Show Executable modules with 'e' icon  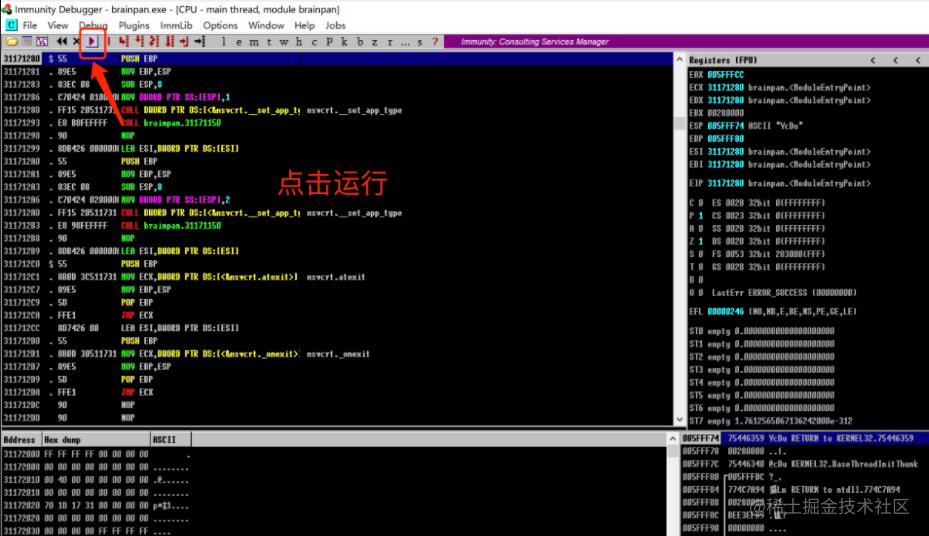pyautogui.click(x=239, y=41)
